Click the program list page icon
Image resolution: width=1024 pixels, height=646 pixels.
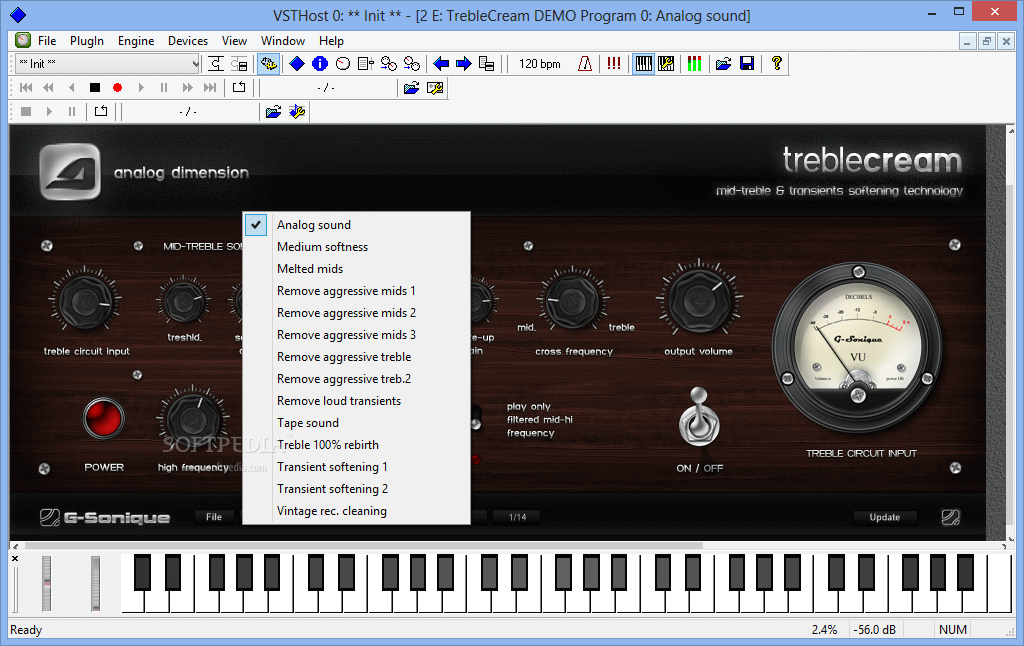pyautogui.click(x=366, y=63)
